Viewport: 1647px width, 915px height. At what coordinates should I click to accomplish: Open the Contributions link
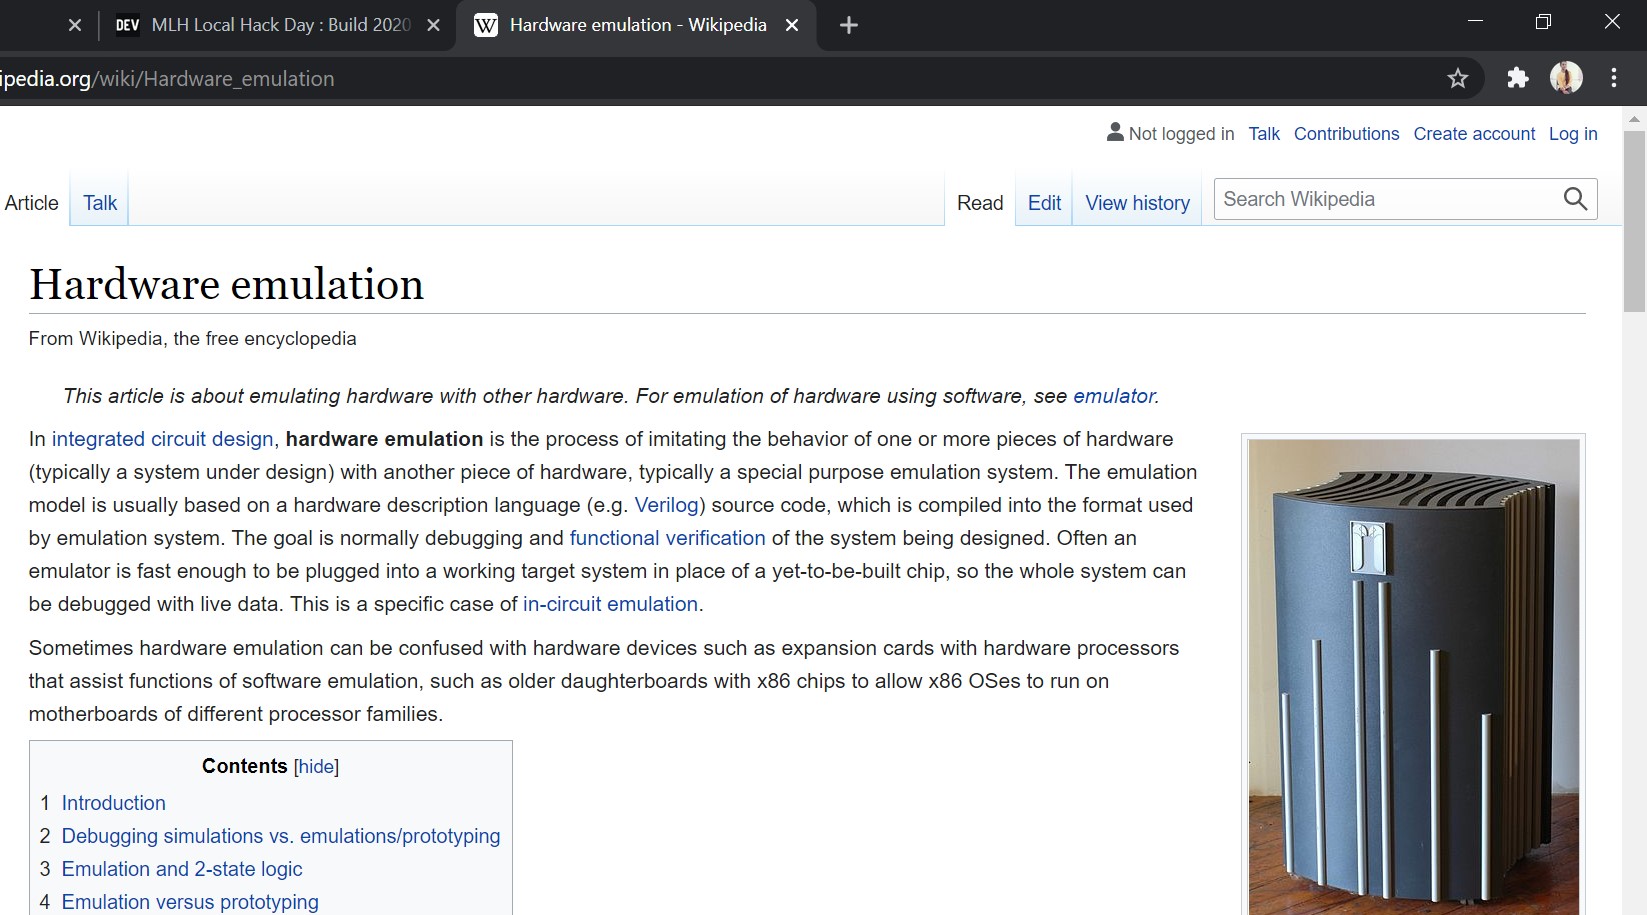click(x=1346, y=134)
